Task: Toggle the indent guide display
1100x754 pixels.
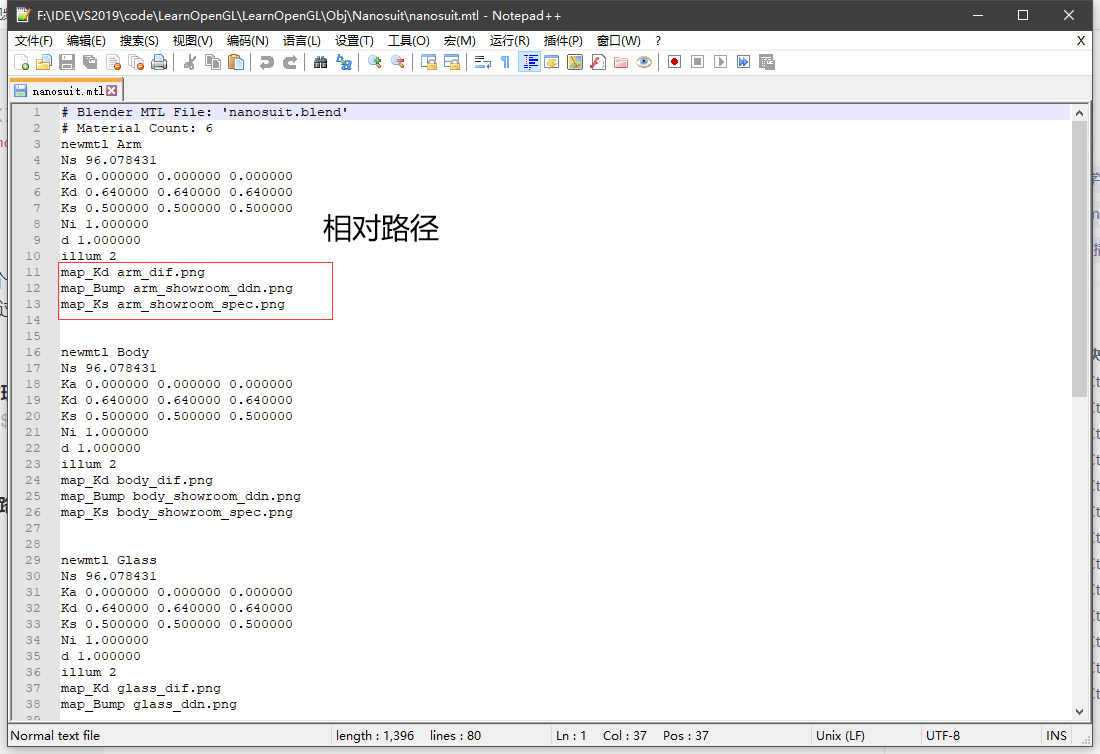Action: click(530, 61)
